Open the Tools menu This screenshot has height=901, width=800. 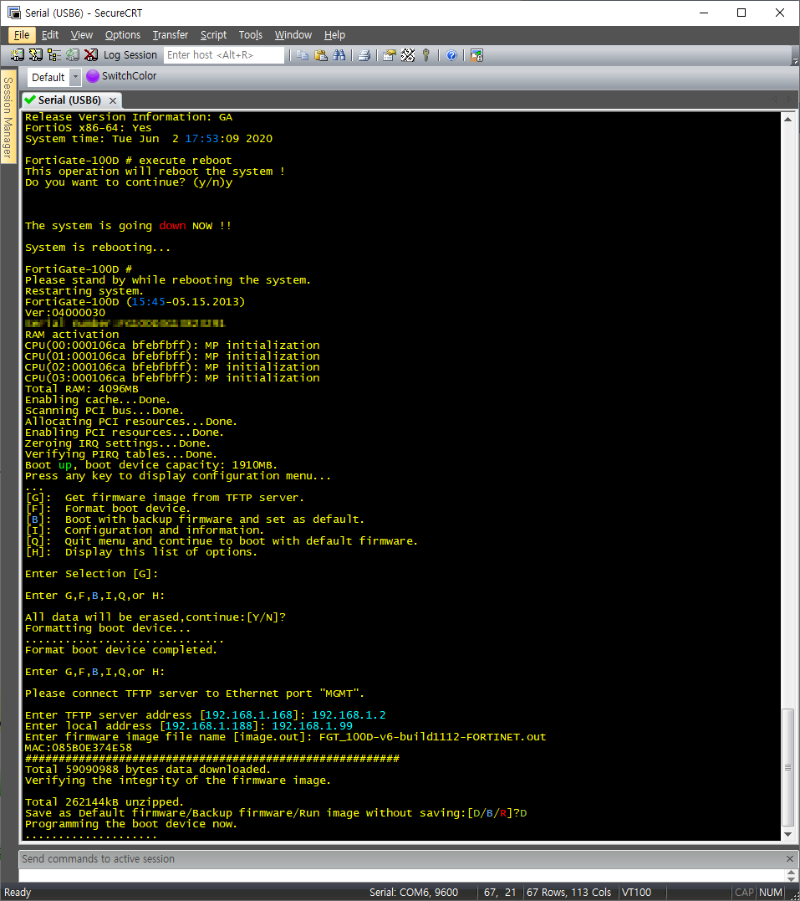click(x=251, y=35)
